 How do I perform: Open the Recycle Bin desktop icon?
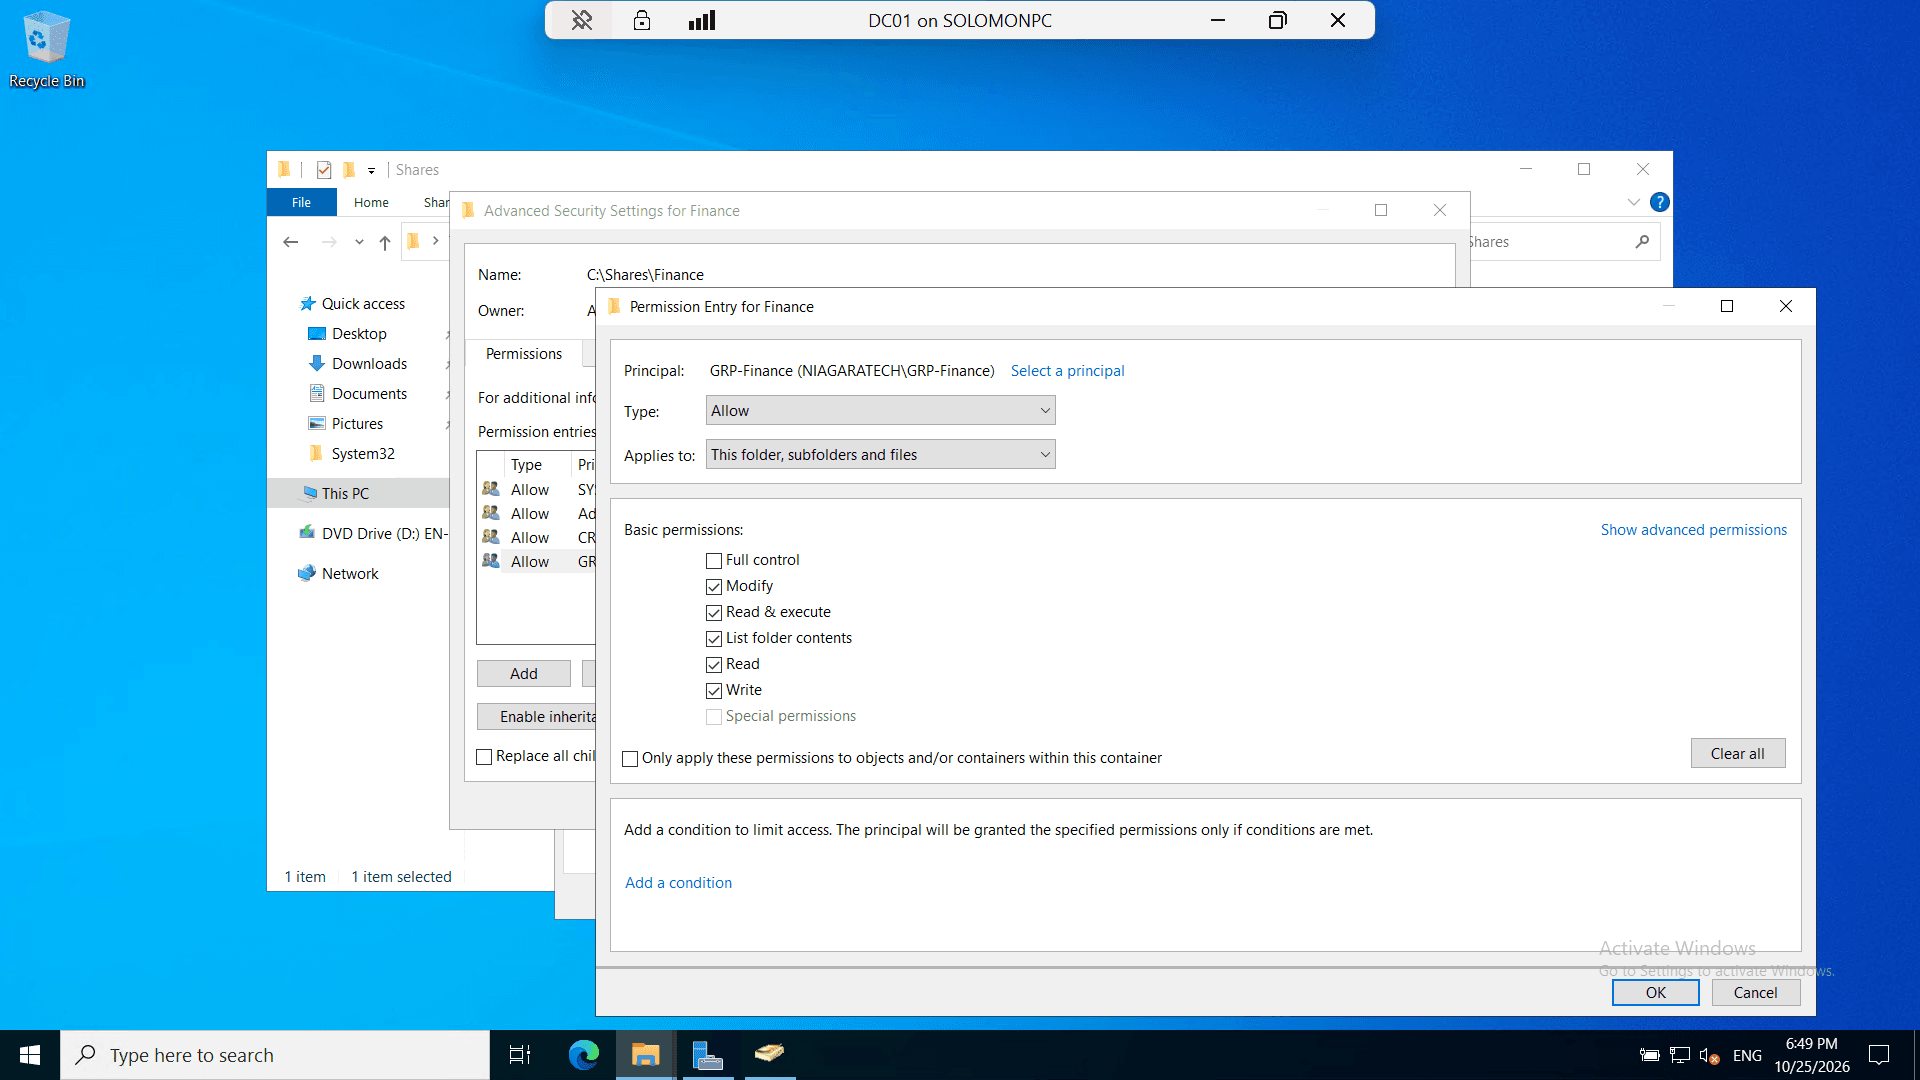[x=46, y=50]
